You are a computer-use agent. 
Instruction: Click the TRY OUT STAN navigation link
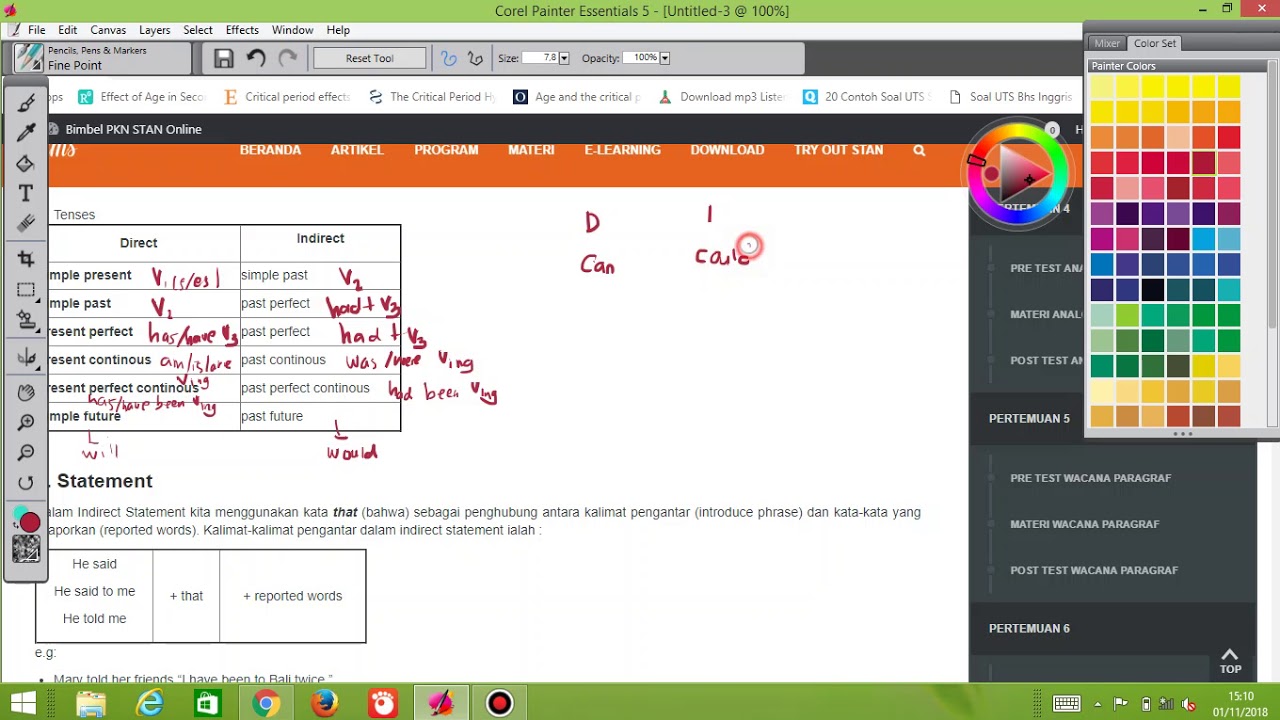[838, 150]
